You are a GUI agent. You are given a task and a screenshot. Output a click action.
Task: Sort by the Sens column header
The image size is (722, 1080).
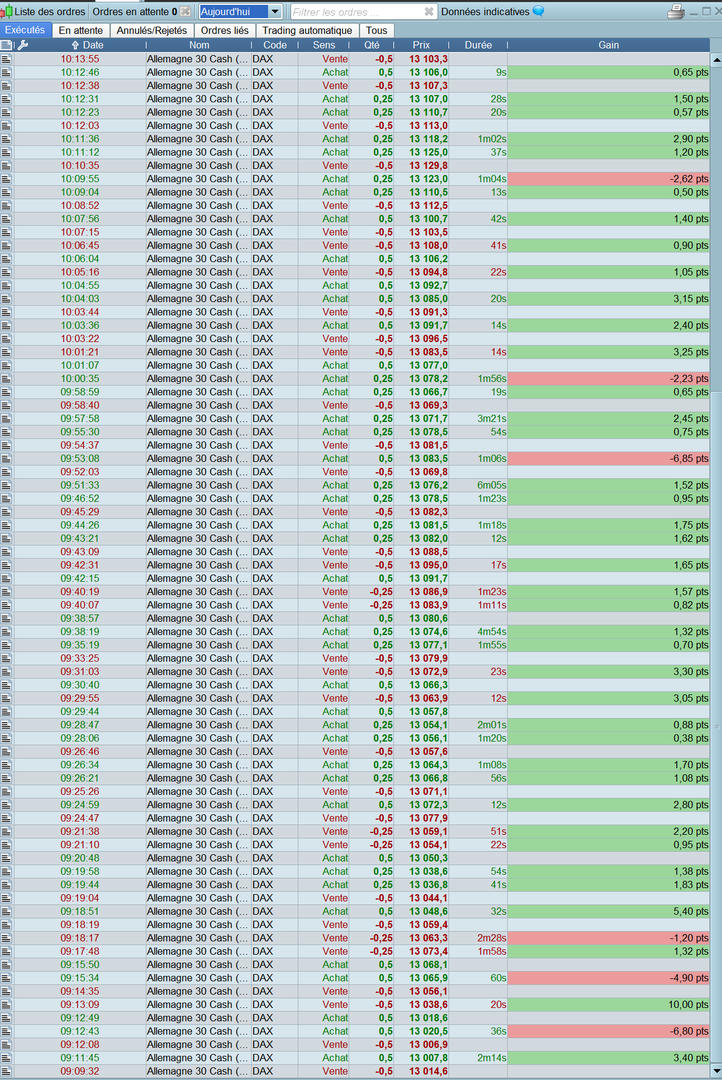point(324,45)
